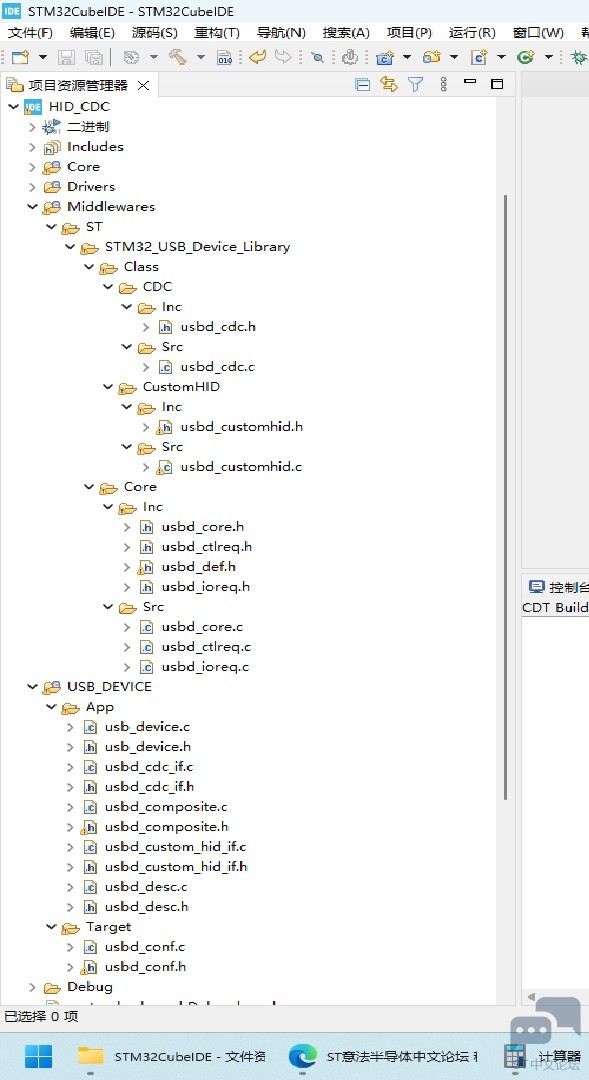Click the filter funnel icon
Viewport: 589px width, 1080px height.
tap(415, 85)
